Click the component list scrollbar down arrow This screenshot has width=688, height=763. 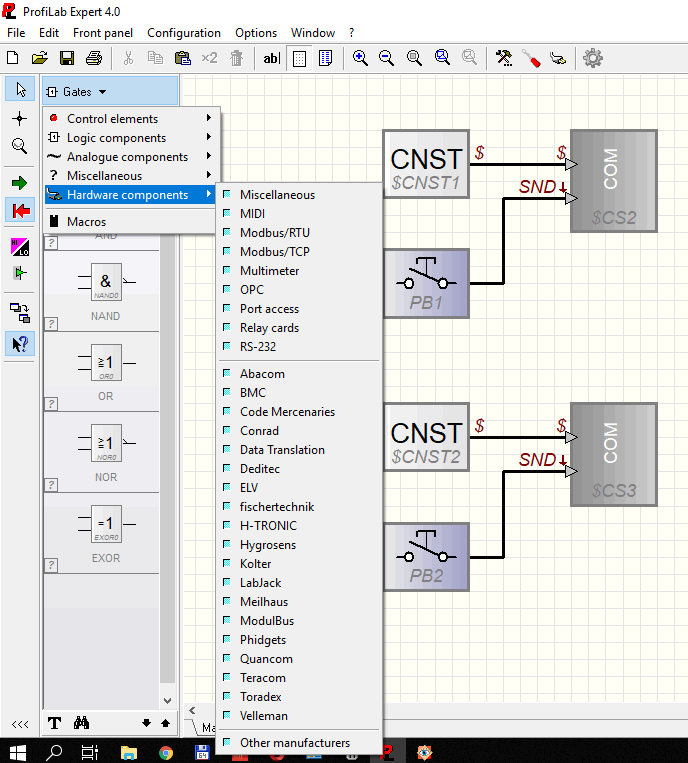(x=167, y=701)
